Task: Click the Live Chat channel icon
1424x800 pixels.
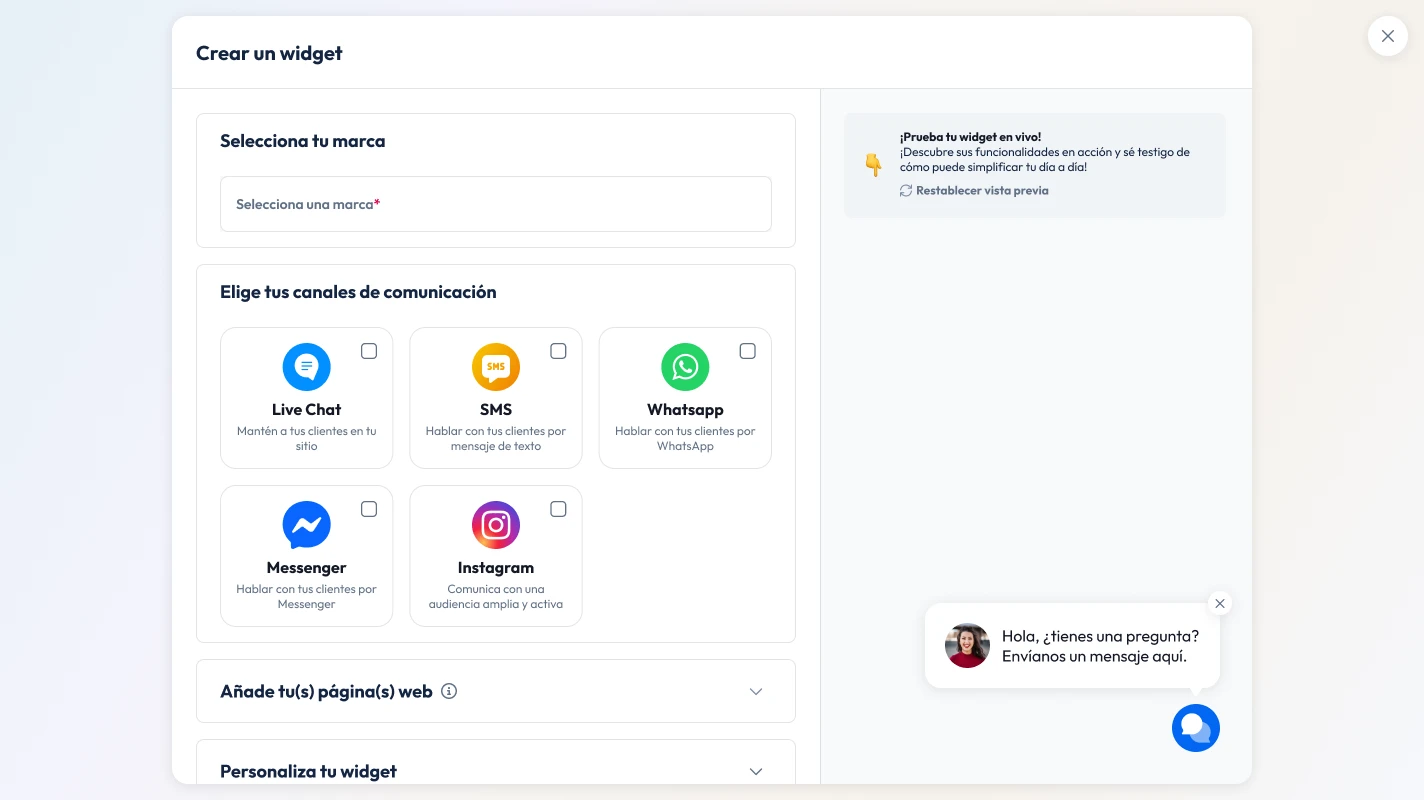Action: (306, 367)
